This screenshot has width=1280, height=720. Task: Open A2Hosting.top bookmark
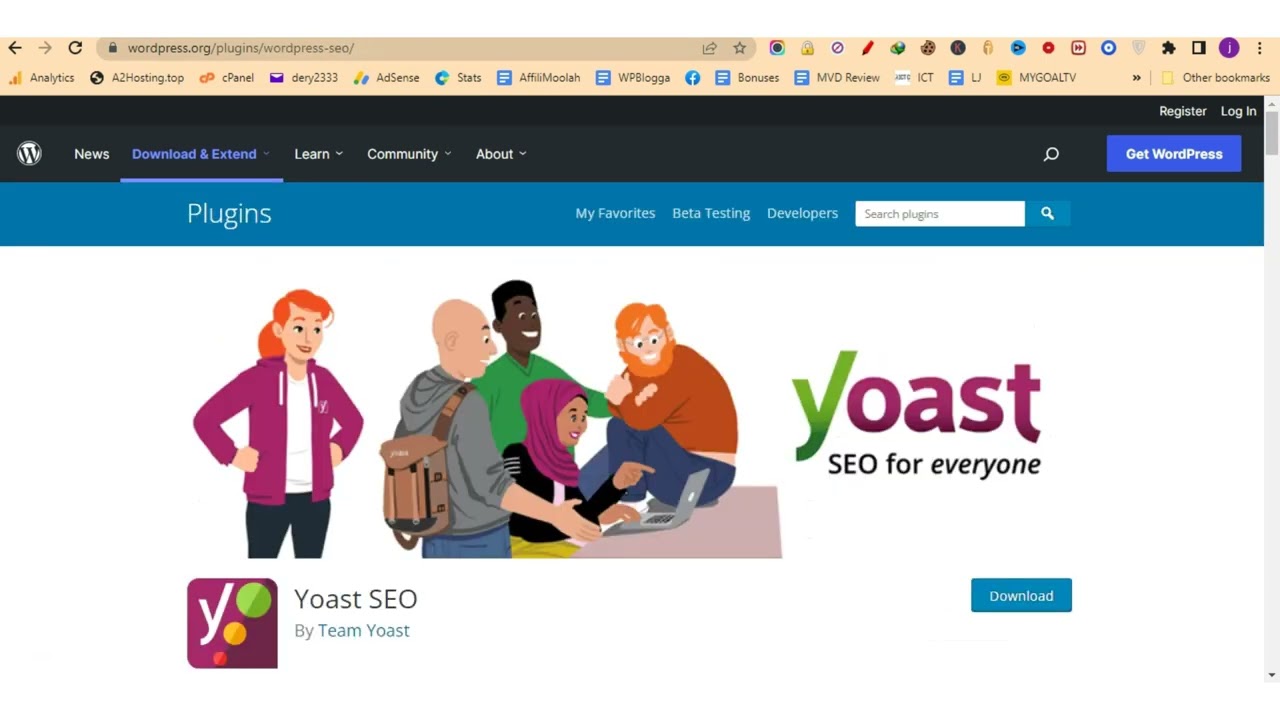pos(137,77)
